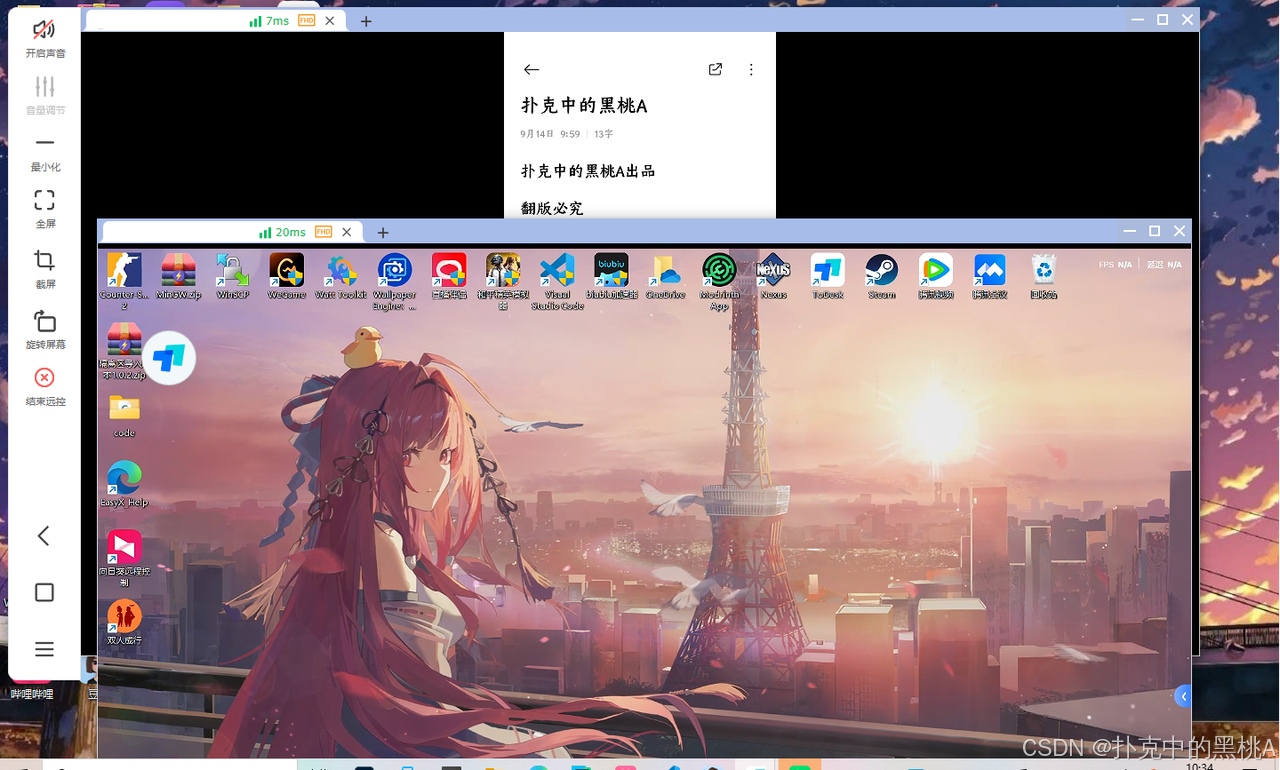Rotate the screen with 旋转屏幕

(x=45, y=329)
